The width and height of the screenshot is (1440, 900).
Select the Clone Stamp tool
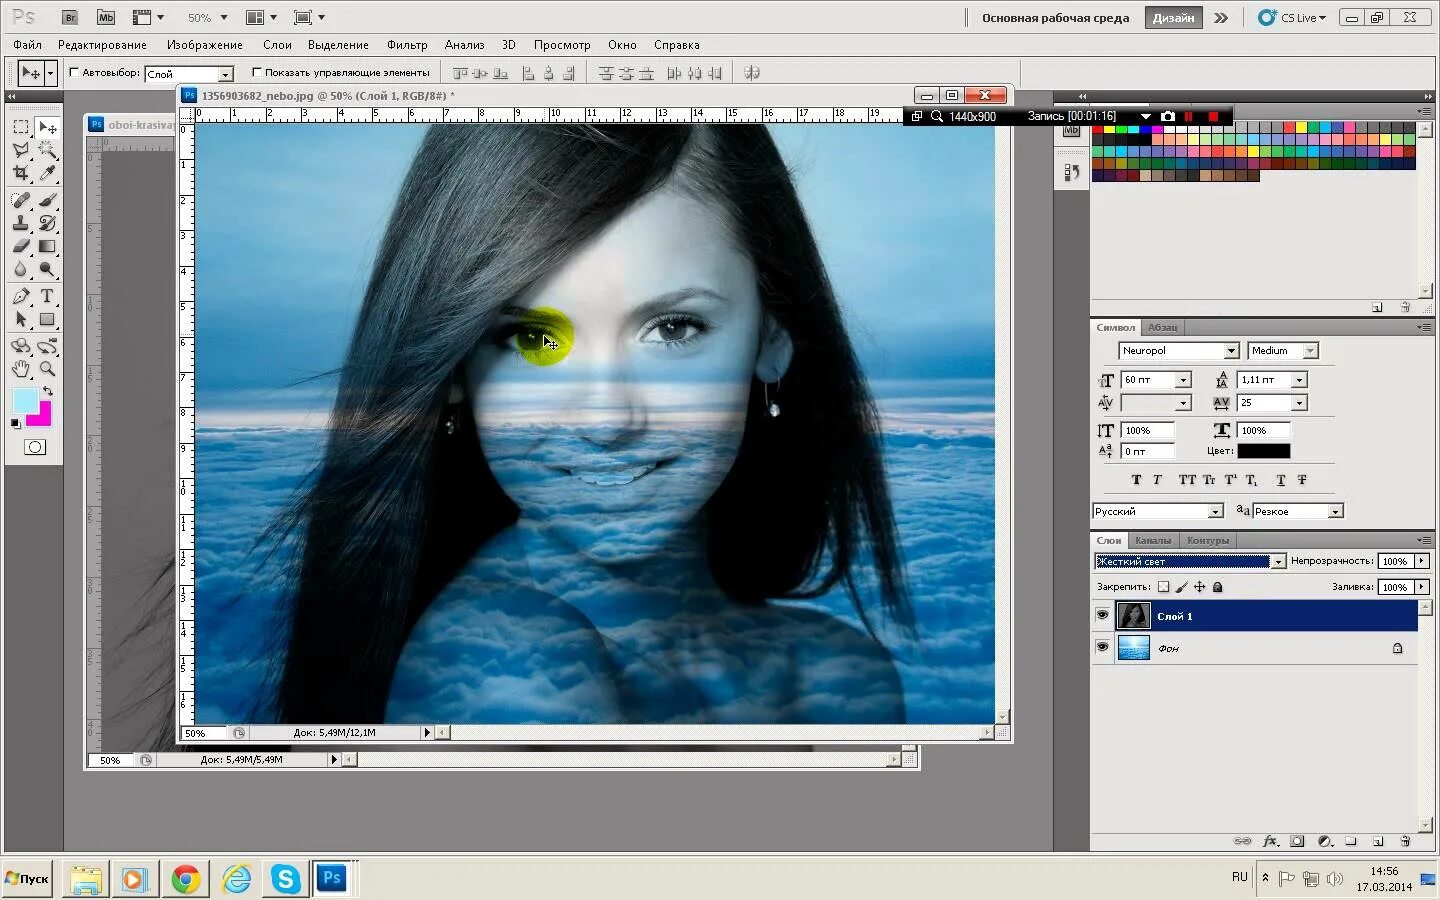pos(21,223)
